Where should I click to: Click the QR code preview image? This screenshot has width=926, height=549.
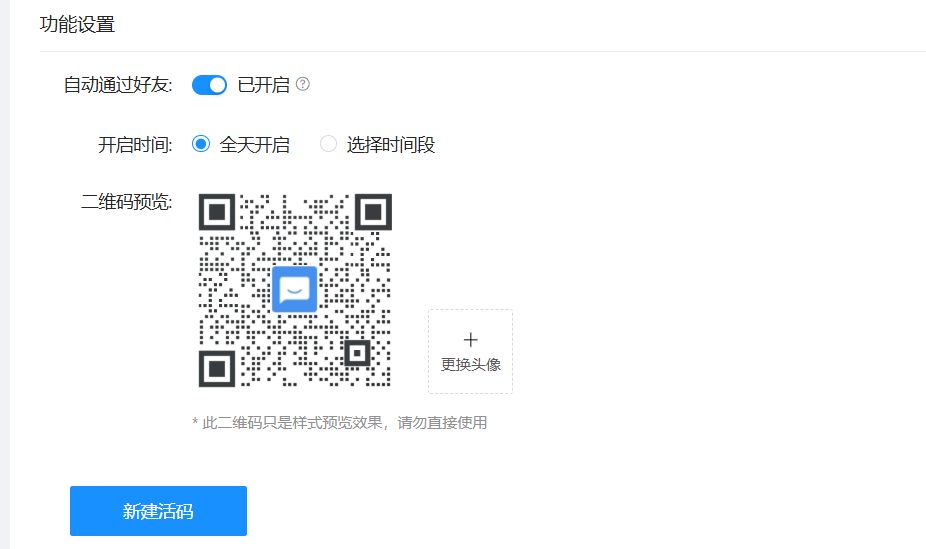pos(295,290)
